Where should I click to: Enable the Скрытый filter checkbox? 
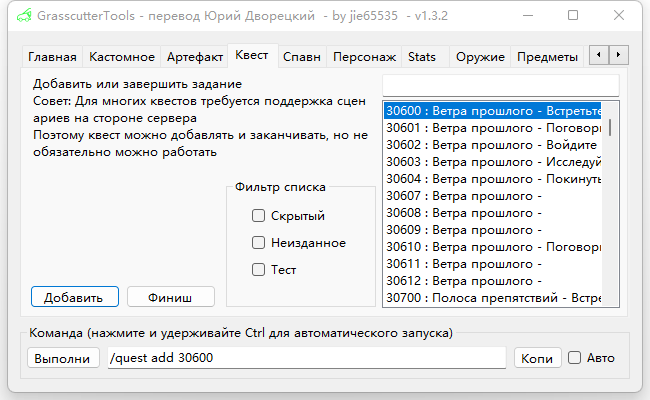click(x=258, y=215)
